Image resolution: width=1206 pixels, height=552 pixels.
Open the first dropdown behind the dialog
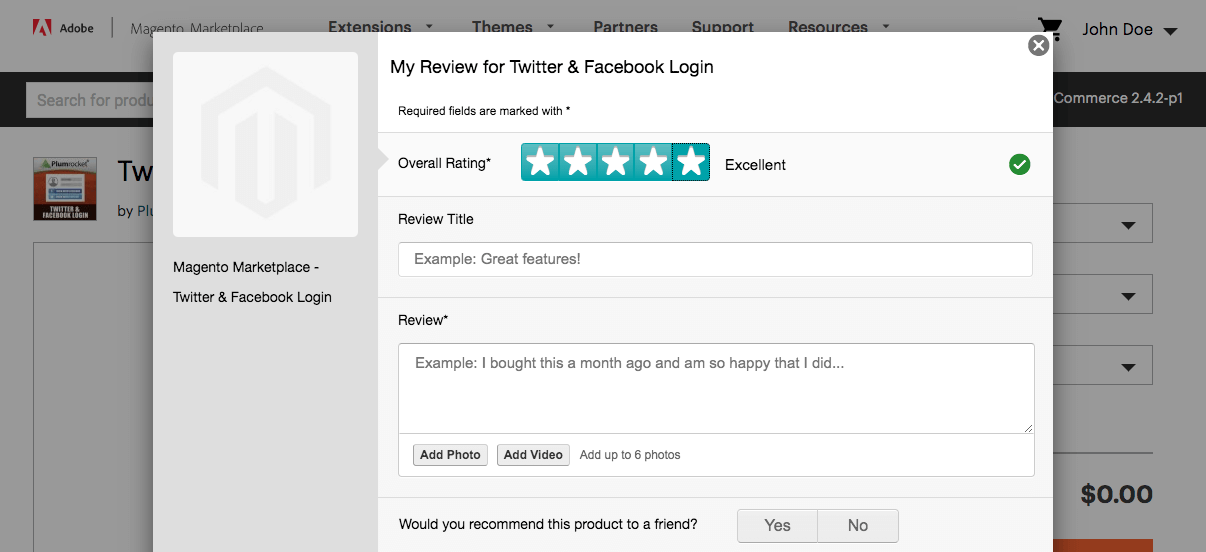1102,224
